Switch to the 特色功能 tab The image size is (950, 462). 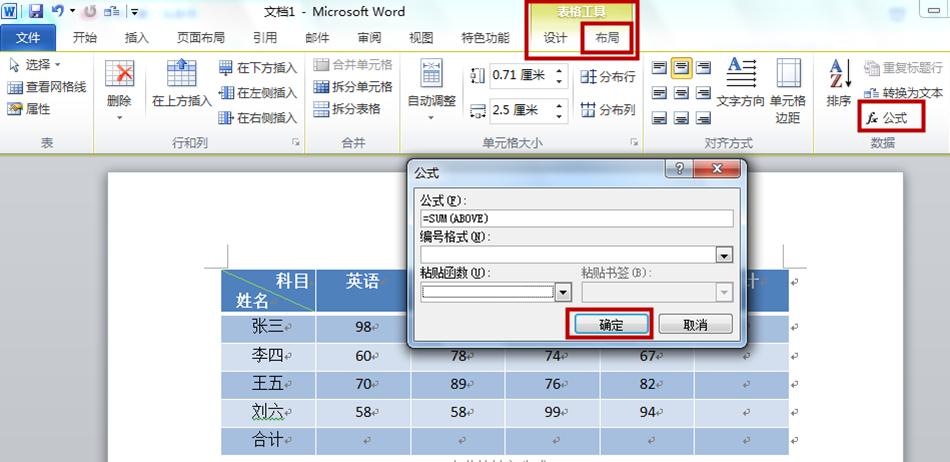pyautogui.click(x=485, y=38)
